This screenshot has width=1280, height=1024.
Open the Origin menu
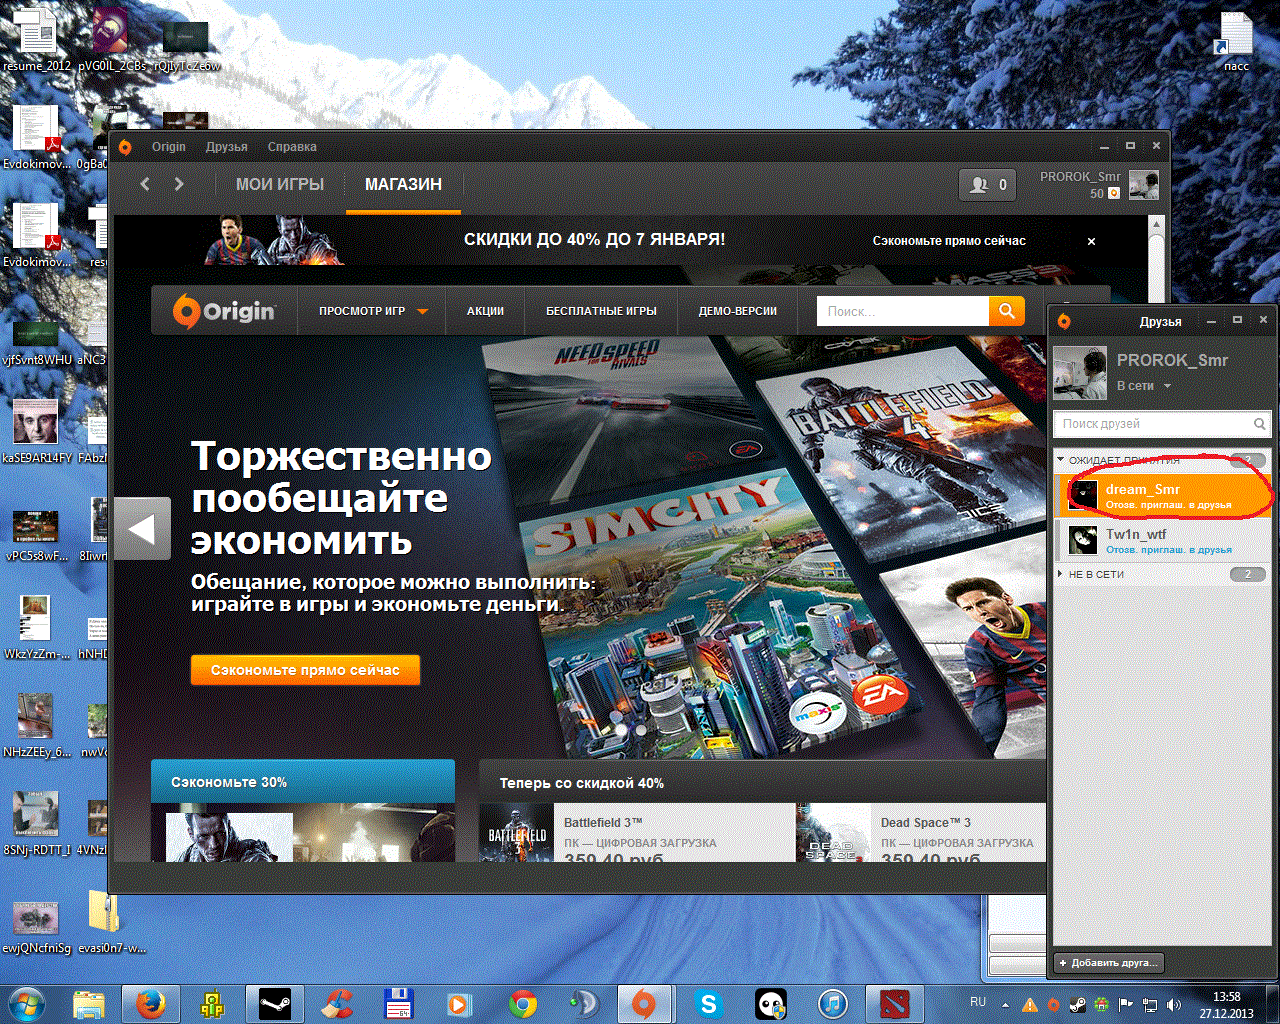coord(168,147)
